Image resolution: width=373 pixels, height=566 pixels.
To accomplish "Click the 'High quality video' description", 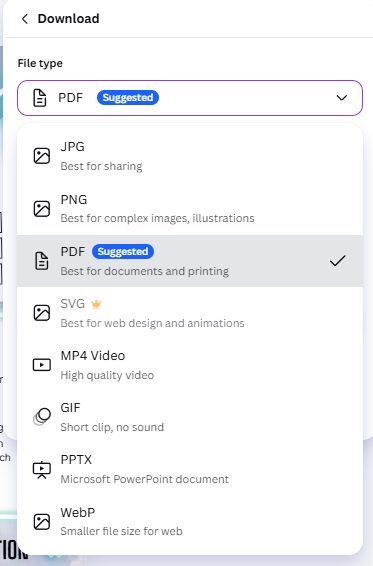I will (107, 375).
